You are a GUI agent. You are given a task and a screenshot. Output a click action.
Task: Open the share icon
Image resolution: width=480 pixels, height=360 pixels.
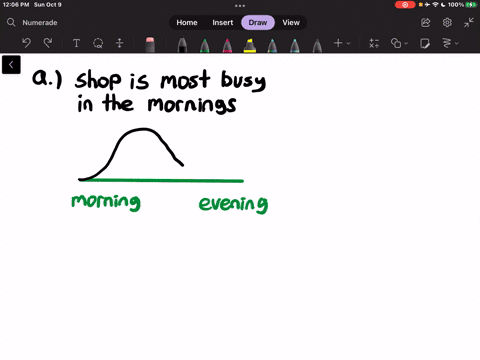(x=426, y=23)
